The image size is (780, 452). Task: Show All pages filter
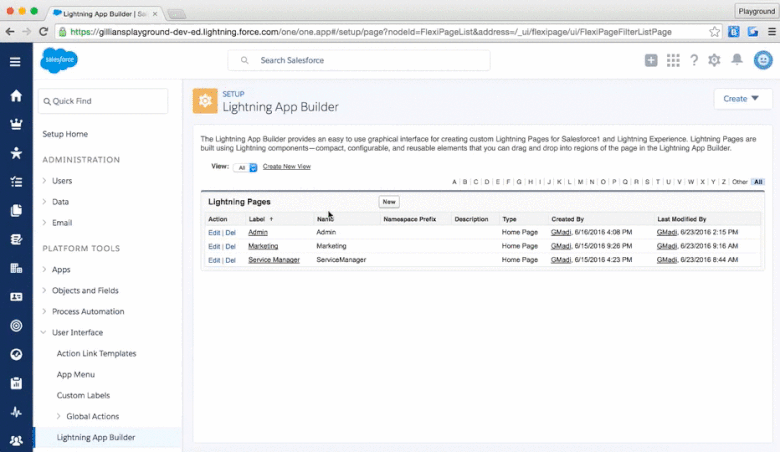pos(758,182)
